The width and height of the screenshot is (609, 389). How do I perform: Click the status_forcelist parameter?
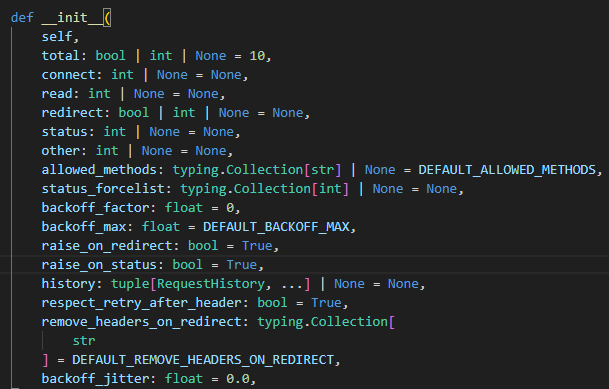(x=103, y=189)
